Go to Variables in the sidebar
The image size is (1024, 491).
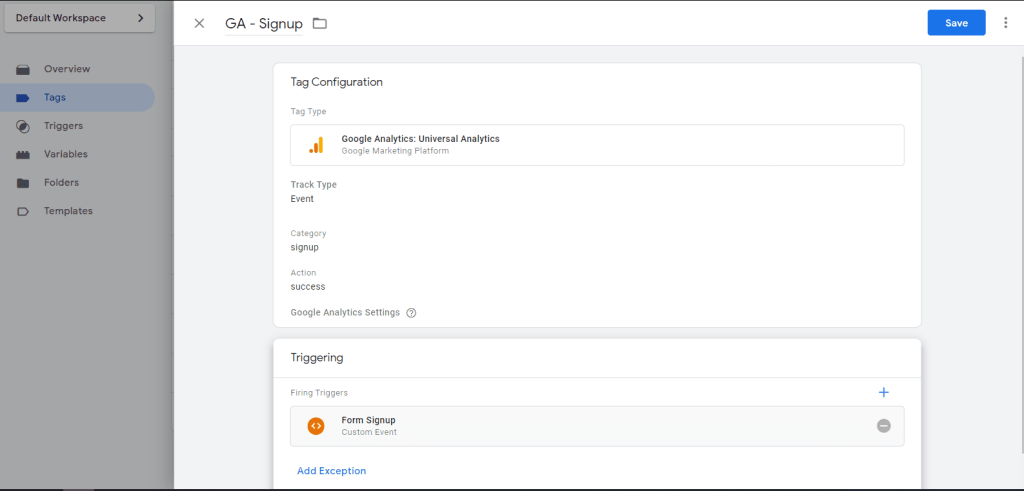[65, 154]
